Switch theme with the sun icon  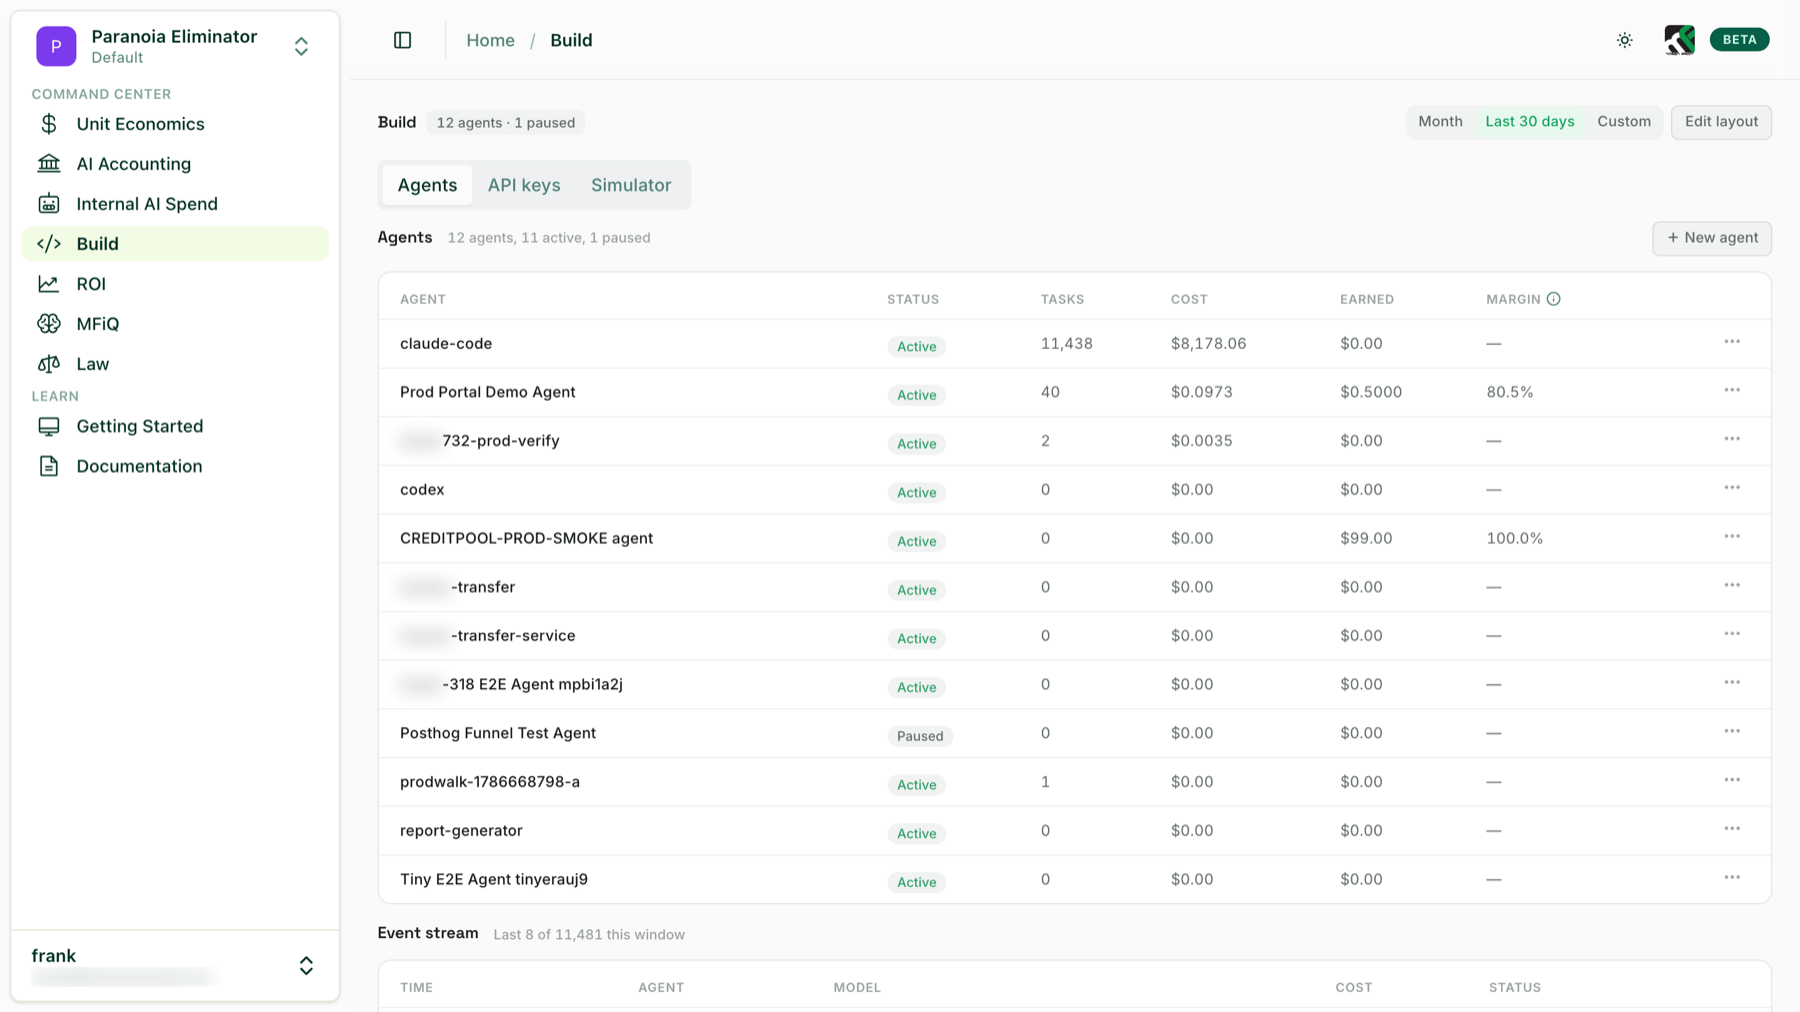coord(1625,40)
